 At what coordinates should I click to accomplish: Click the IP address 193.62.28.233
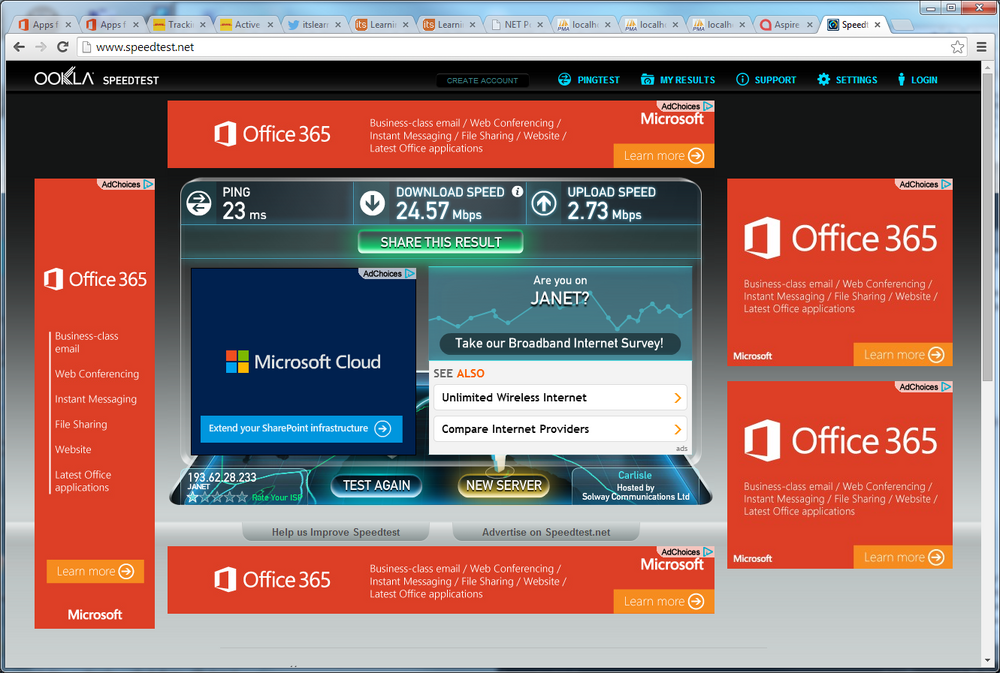click(x=222, y=477)
